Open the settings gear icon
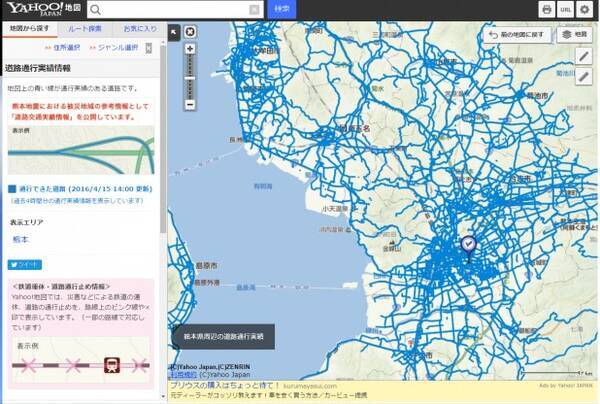The image size is (600, 404). 585,9
